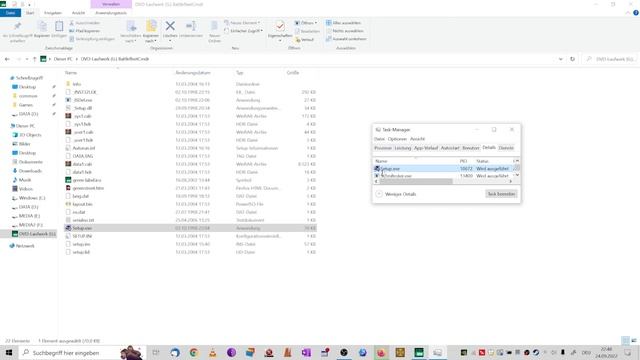Select Netzwerk in the navigation pane
The width and height of the screenshot is (640, 360).
(25, 246)
